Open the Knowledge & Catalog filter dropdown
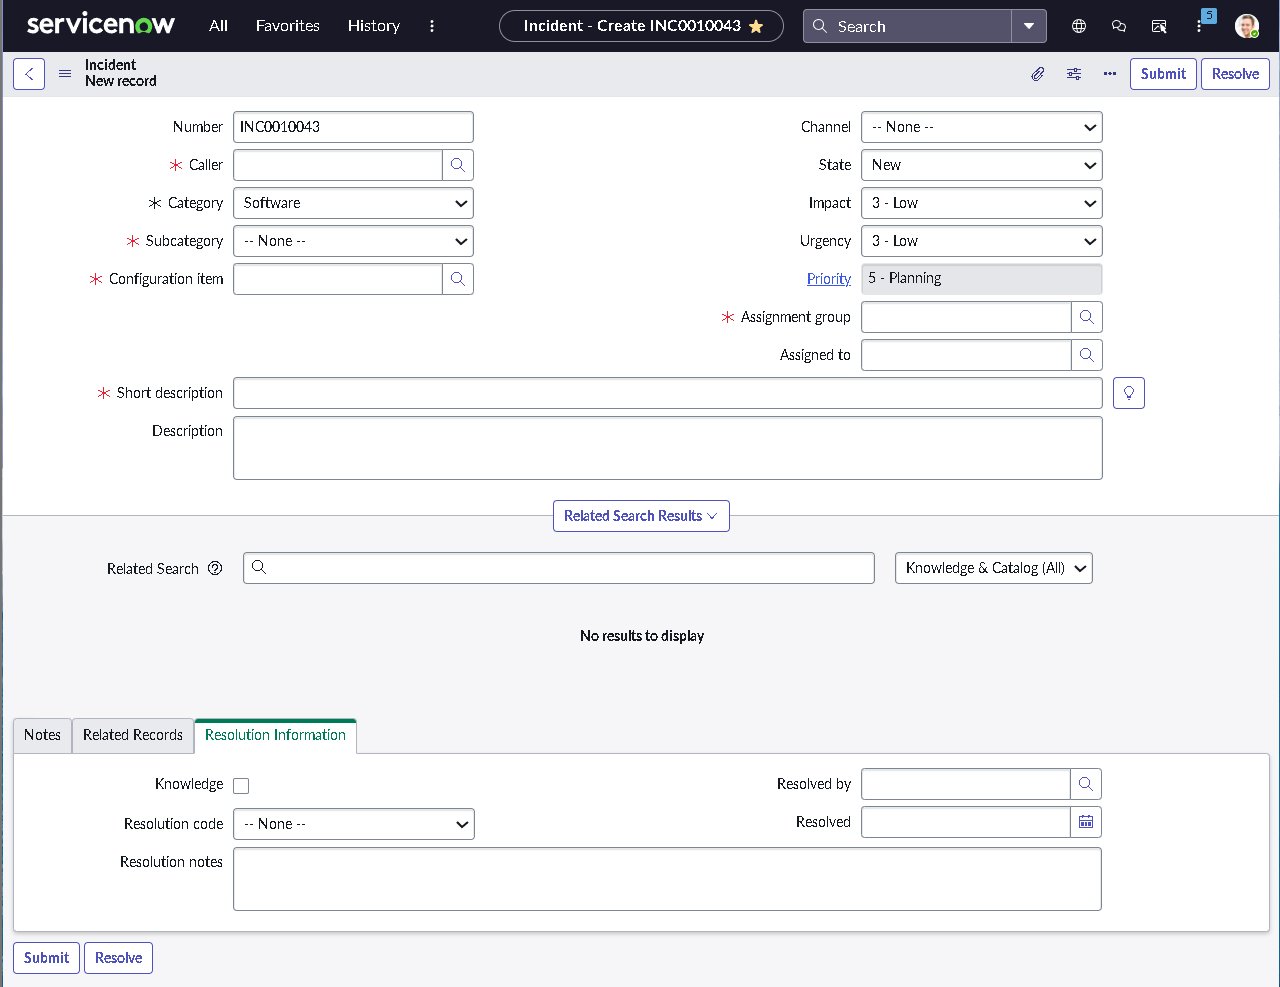1280x987 pixels. (x=993, y=567)
